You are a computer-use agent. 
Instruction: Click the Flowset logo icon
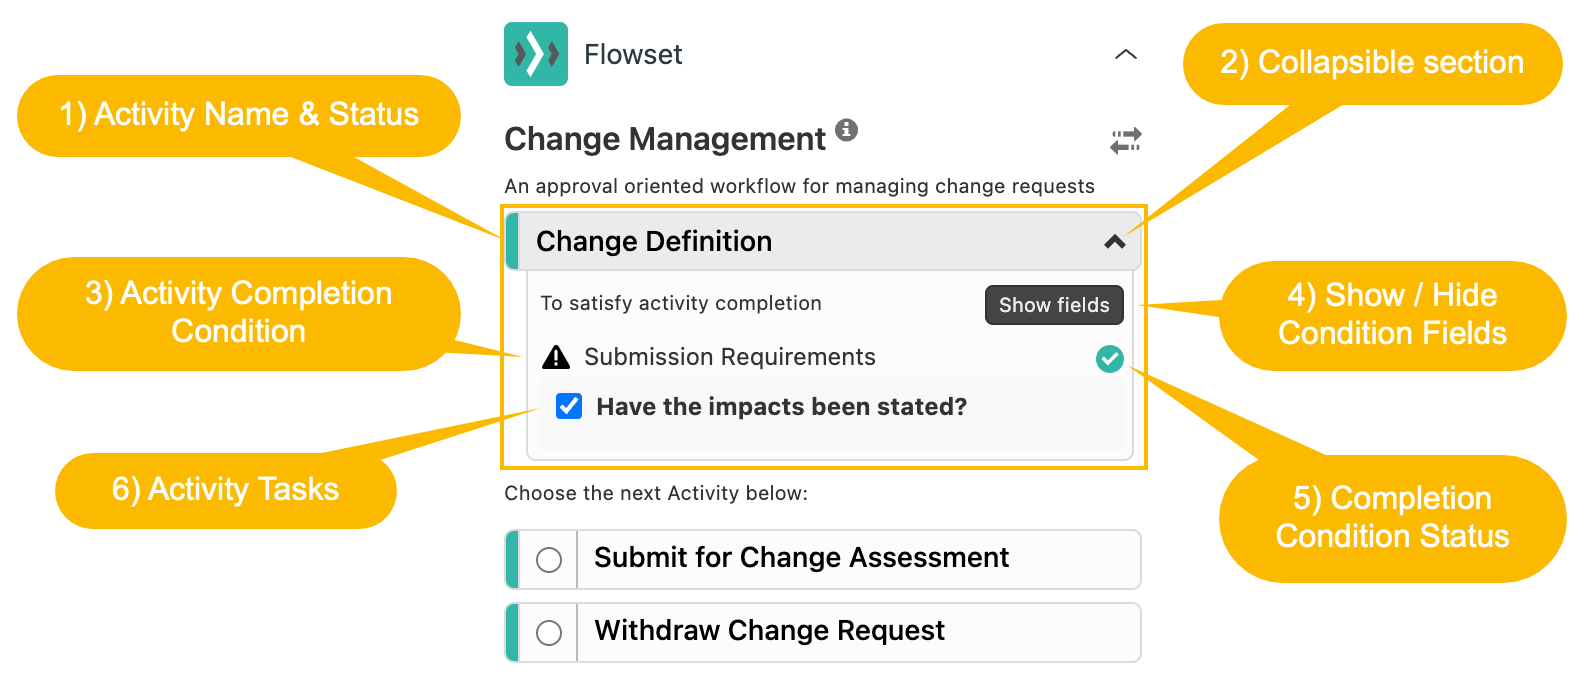tap(536, 54)
